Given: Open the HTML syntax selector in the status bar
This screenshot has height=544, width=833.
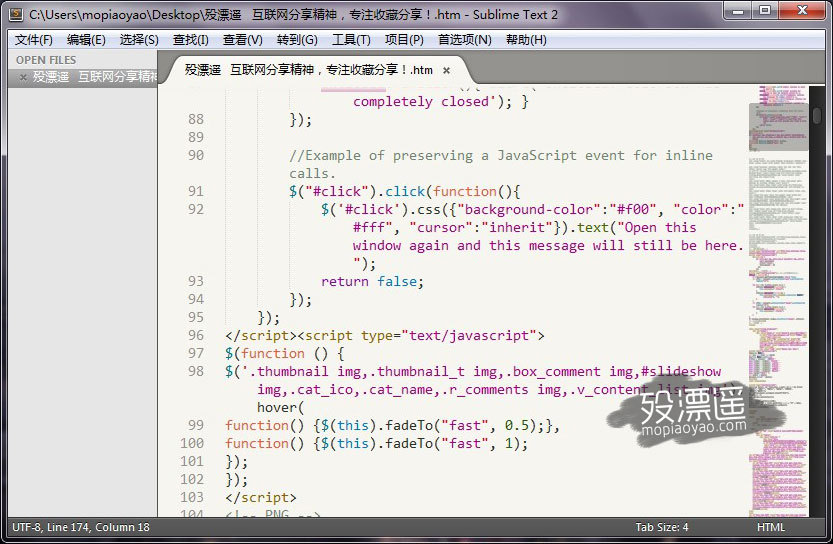Looking at the screenshot, I should coord(770,527).
